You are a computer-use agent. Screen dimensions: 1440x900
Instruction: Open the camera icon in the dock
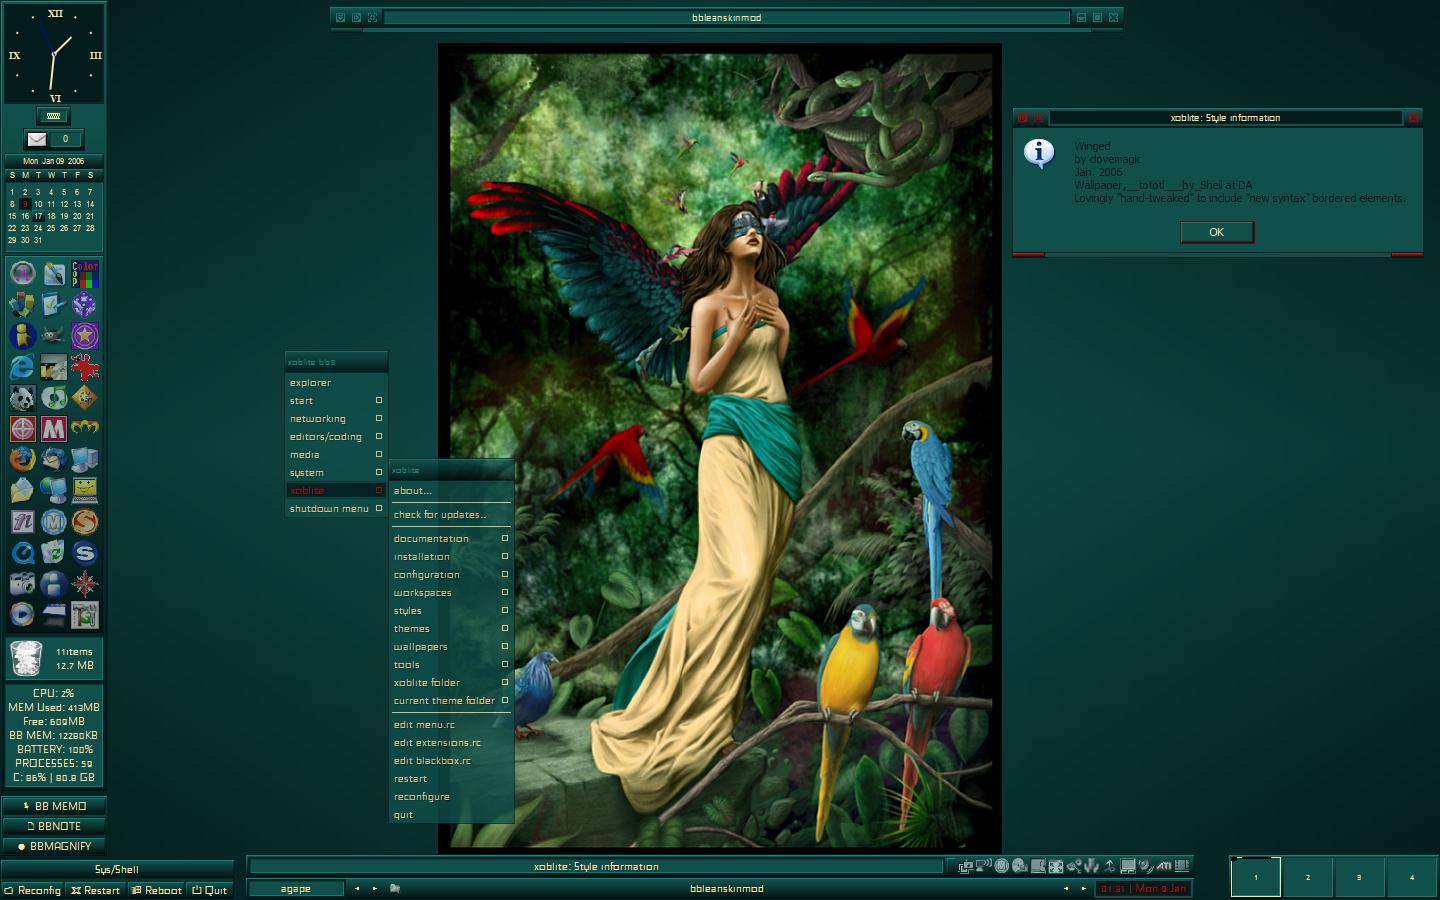pos(23,584)
